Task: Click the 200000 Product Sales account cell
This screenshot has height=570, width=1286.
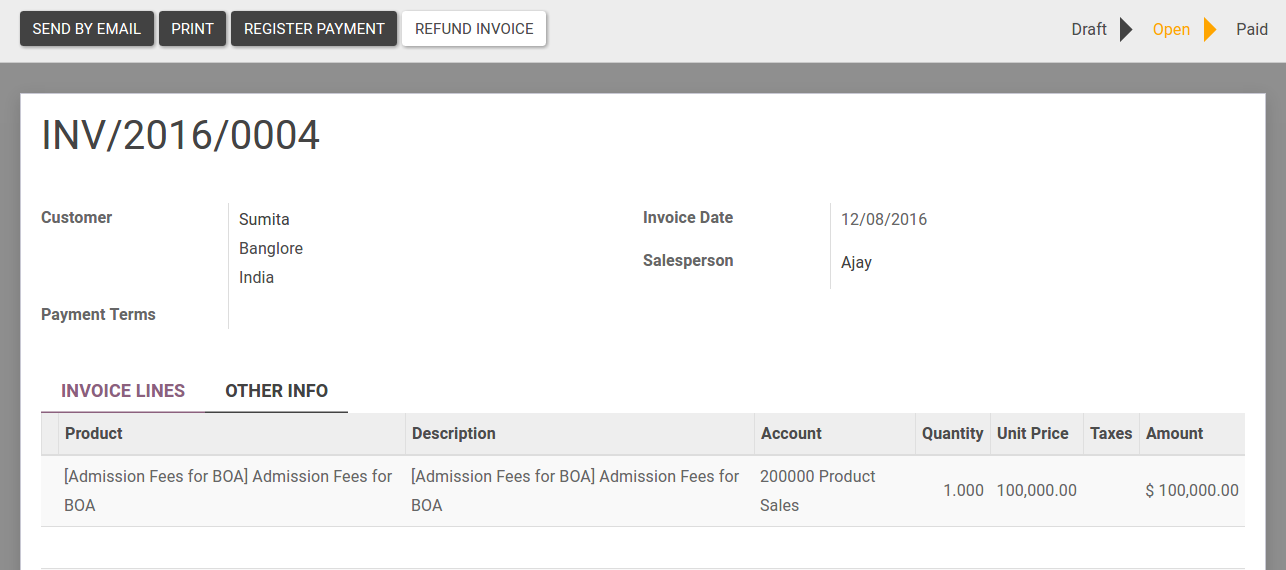Action: pyautogui.click(x=817, y=490)
